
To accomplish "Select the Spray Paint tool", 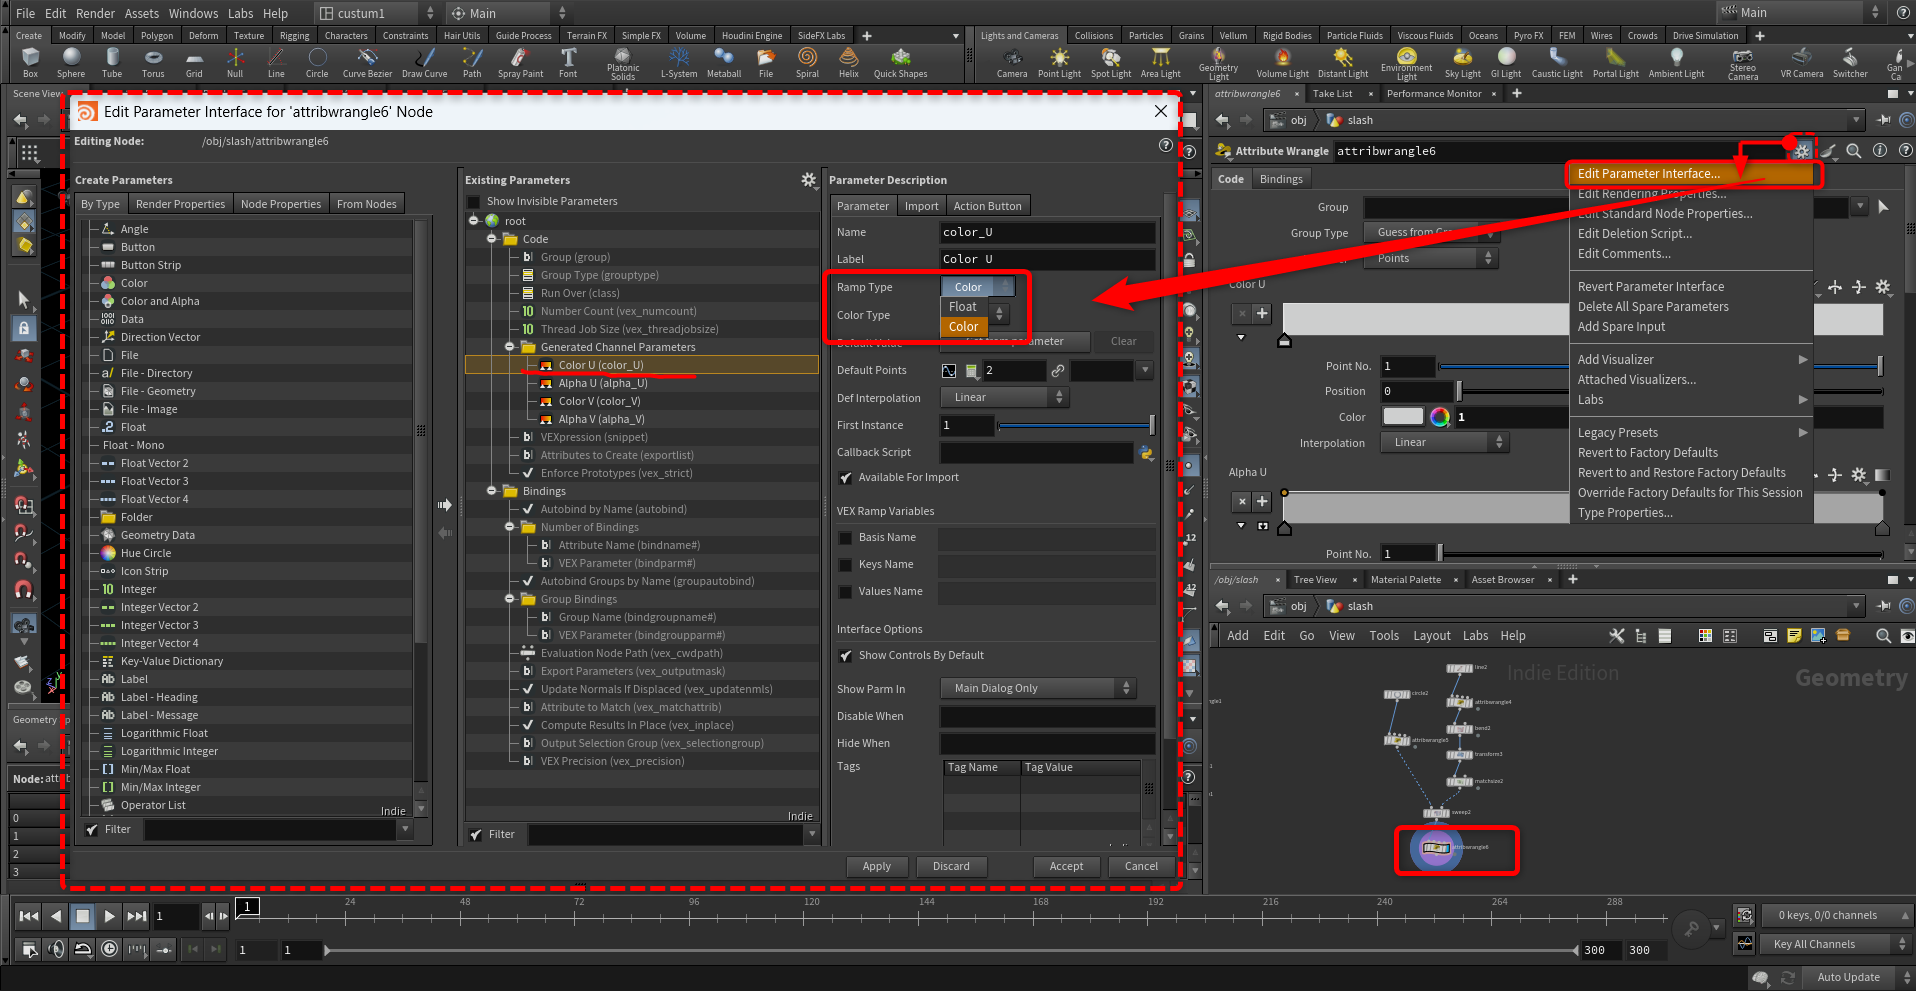I will pos(520,62).
